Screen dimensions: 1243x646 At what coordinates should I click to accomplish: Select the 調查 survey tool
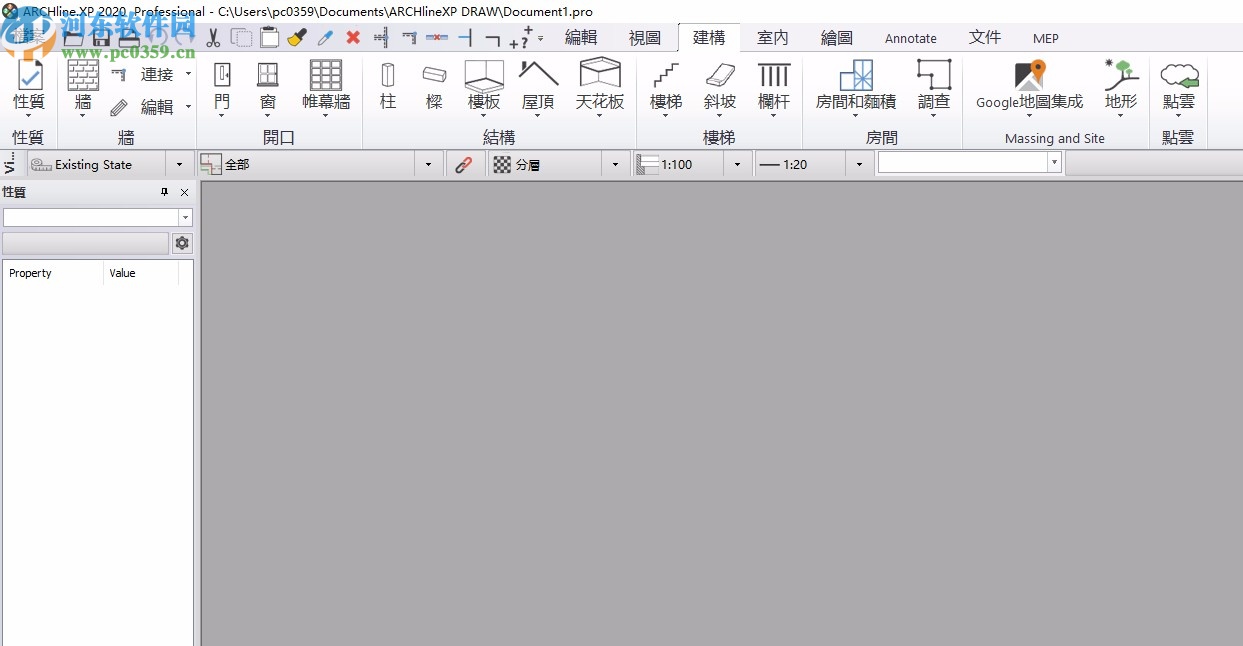(934, 86)
